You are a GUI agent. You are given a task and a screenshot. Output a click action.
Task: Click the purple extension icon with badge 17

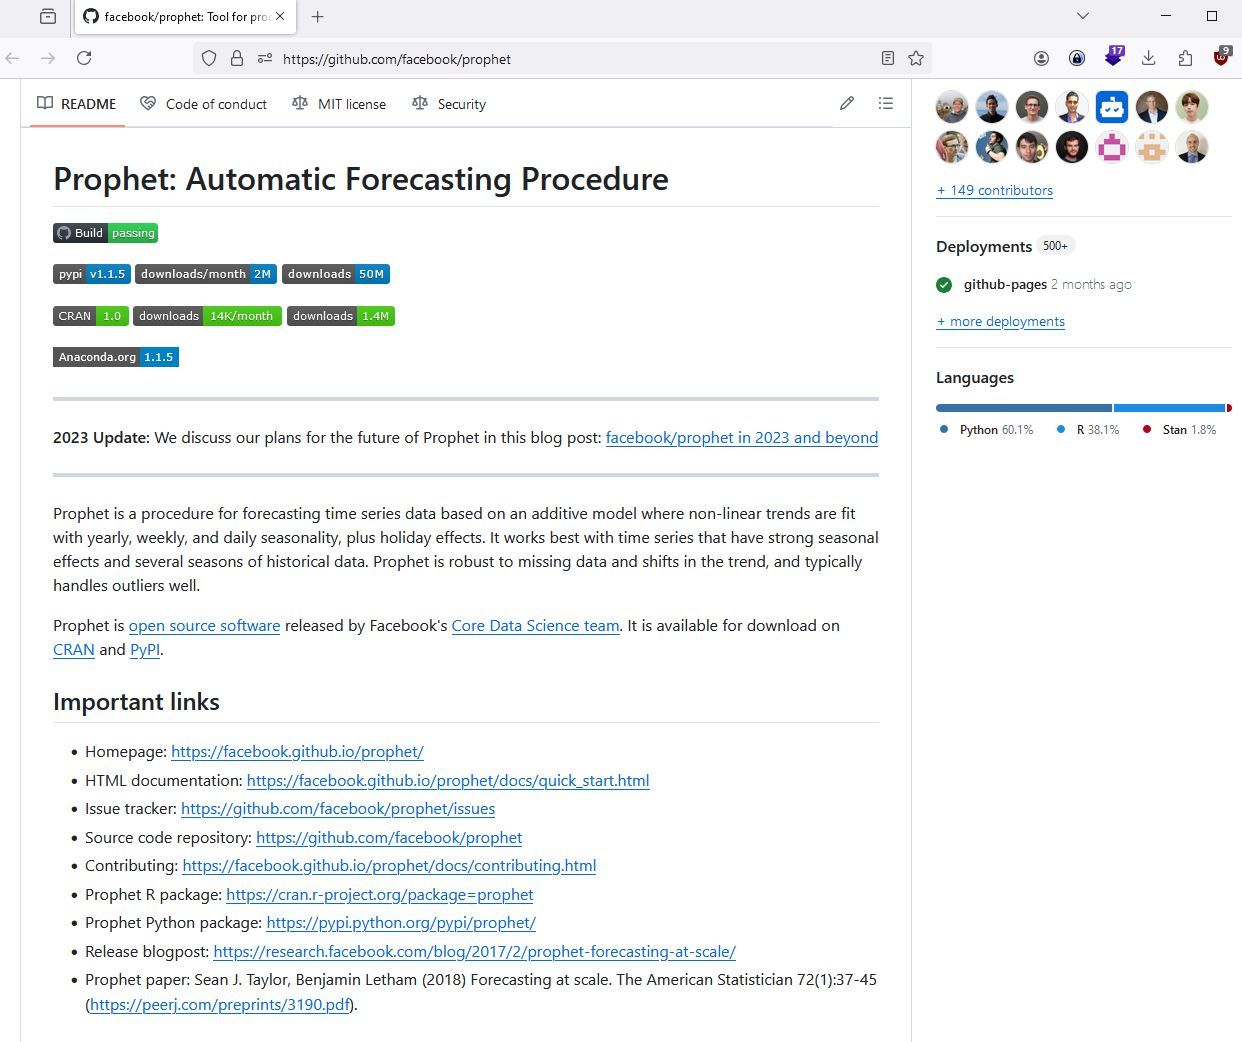1113,57
